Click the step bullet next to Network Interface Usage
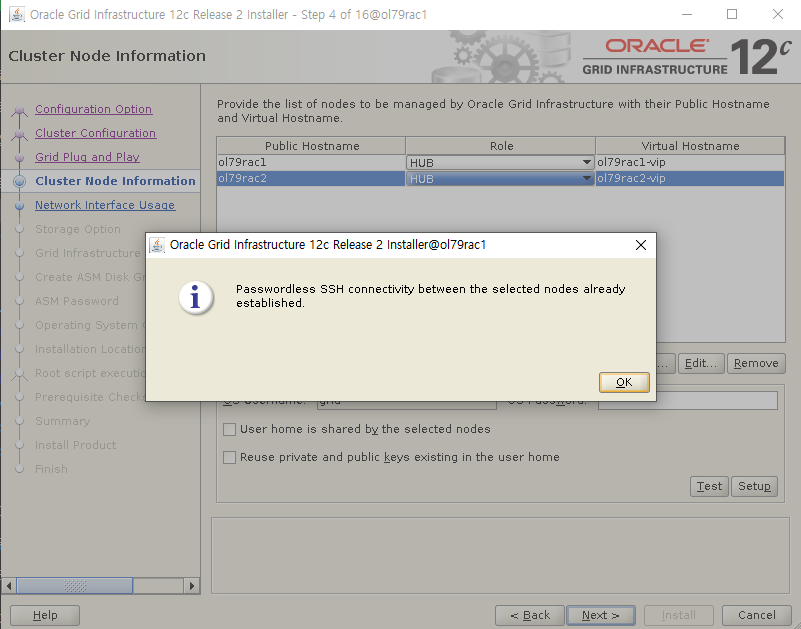801x629 pixels. 19,205
